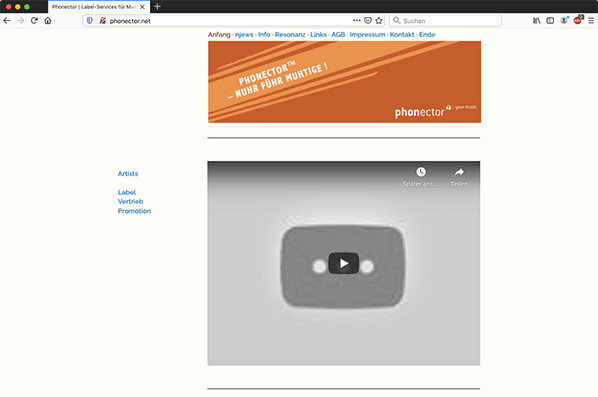Image resolution: width=598 pixels, height=397 pixels.
Task: Click the phonector logo in the banner
Action: pyautogui.click(x=435, y=111)
